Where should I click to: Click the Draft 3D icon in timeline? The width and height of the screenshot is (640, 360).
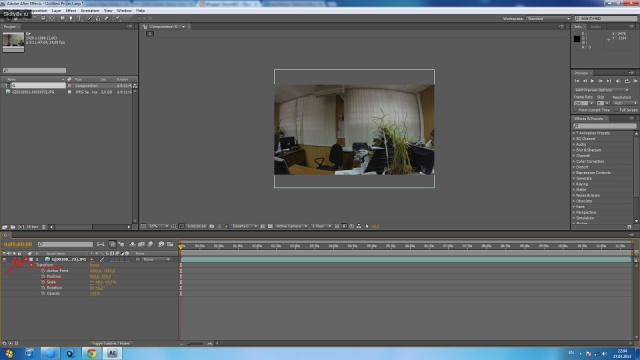tap(122, 244)
